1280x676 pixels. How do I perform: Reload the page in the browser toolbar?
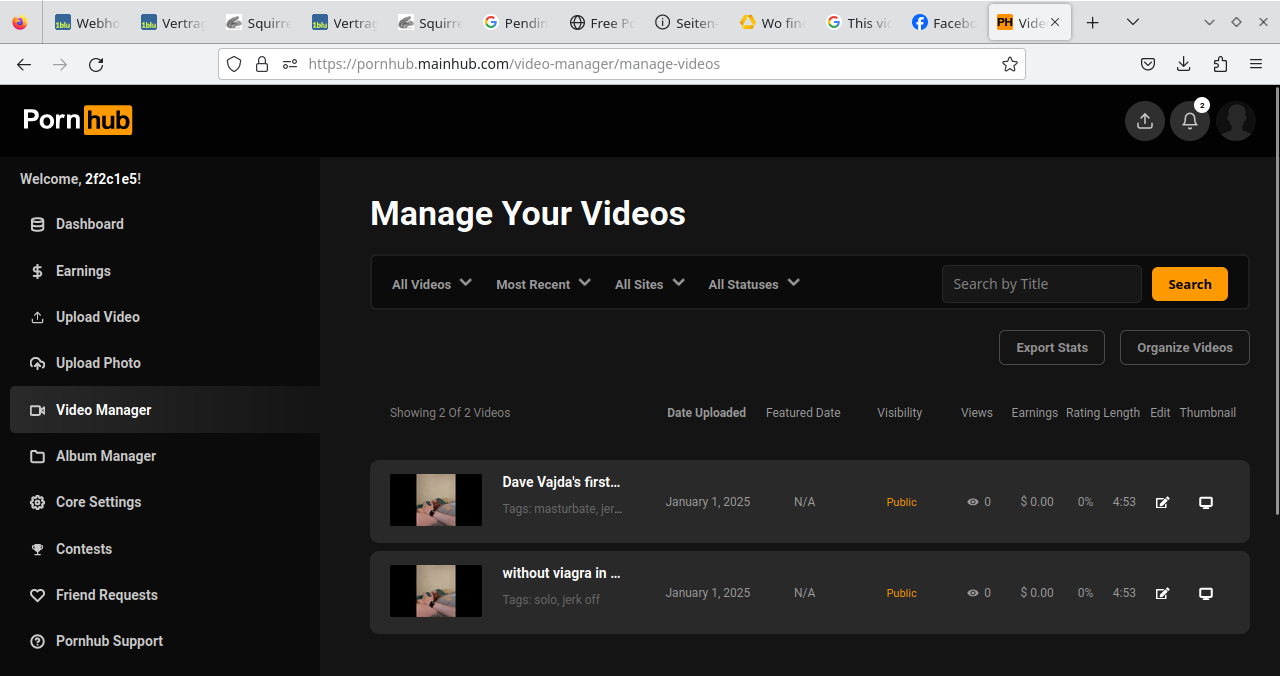click(96, 64)
